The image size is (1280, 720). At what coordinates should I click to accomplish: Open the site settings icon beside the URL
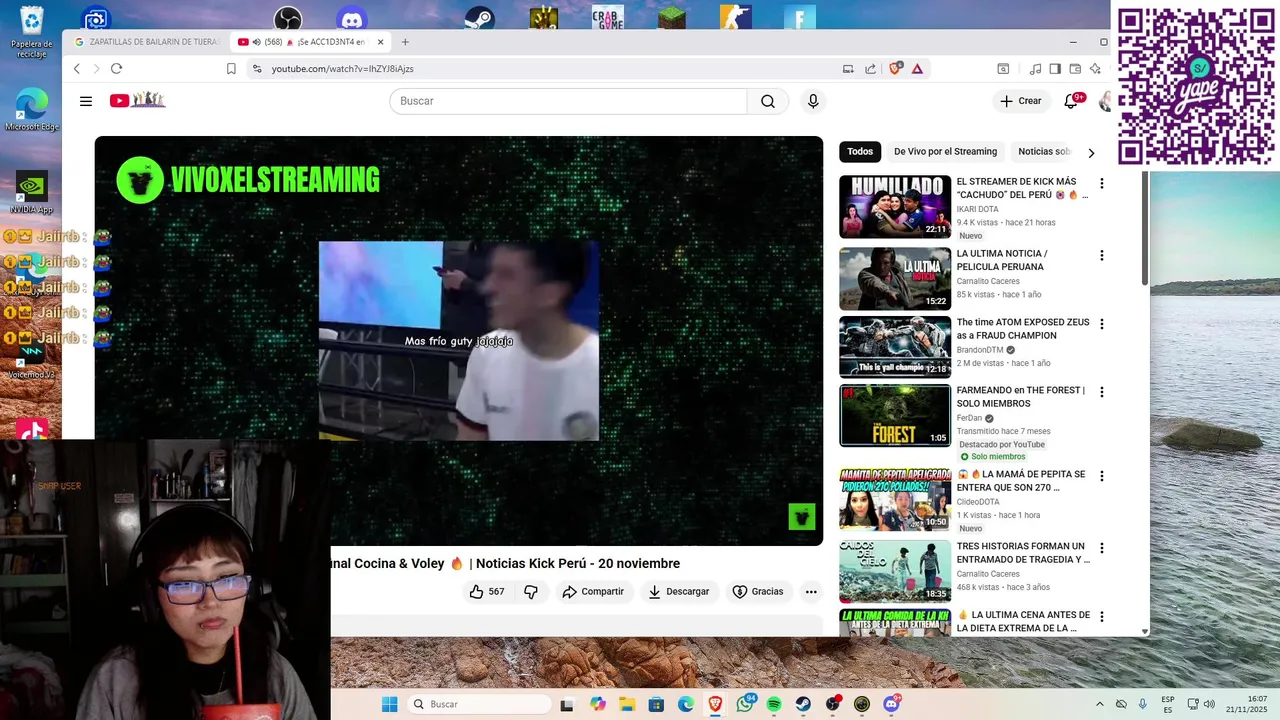[x=257, y=69]
